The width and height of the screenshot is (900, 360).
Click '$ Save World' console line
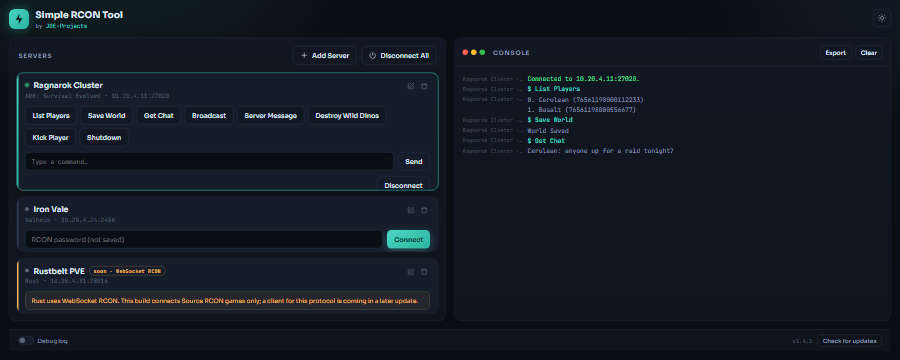tap(549, 120)
